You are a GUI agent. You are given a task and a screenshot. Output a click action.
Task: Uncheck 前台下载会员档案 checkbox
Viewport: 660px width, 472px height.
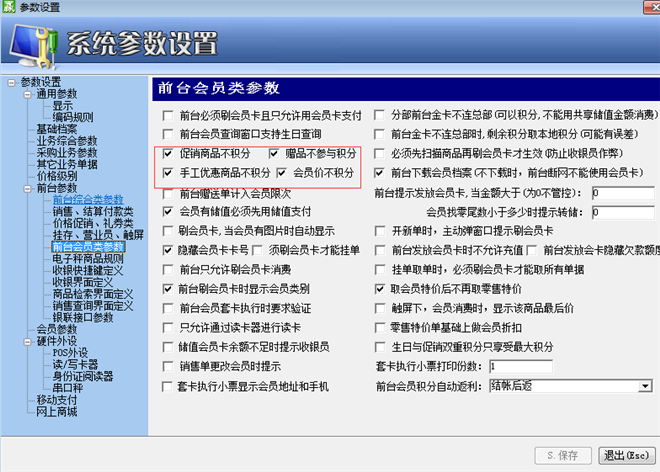379,173
